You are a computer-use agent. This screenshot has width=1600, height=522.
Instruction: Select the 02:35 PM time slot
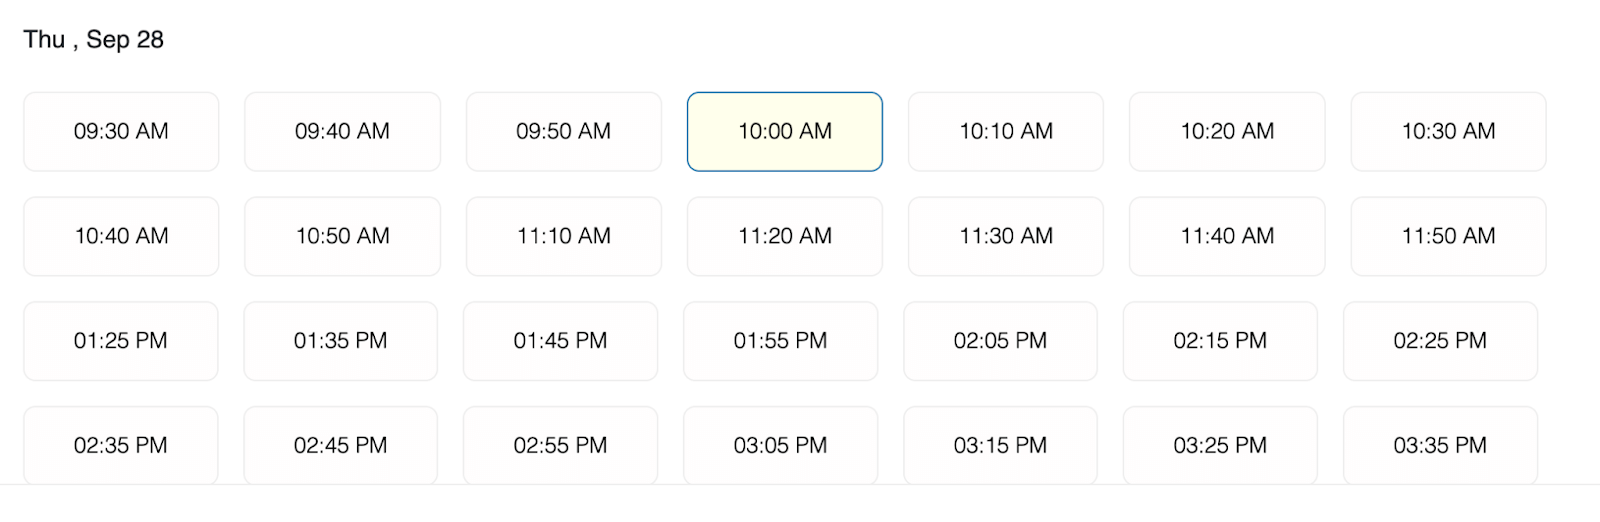[120, 445]
